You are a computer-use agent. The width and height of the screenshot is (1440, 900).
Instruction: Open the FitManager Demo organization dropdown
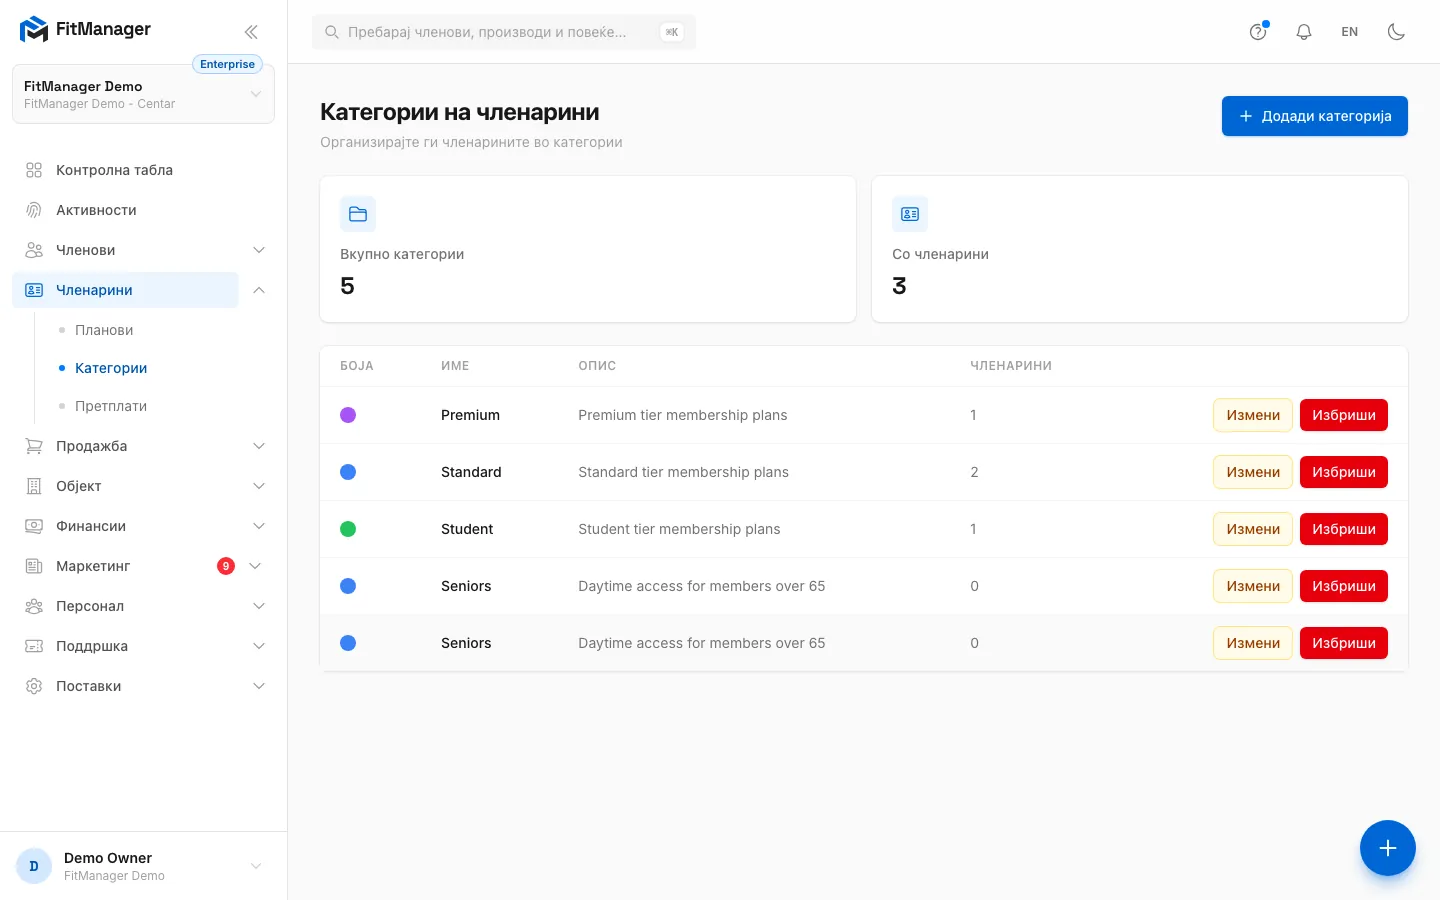(143, 94)
